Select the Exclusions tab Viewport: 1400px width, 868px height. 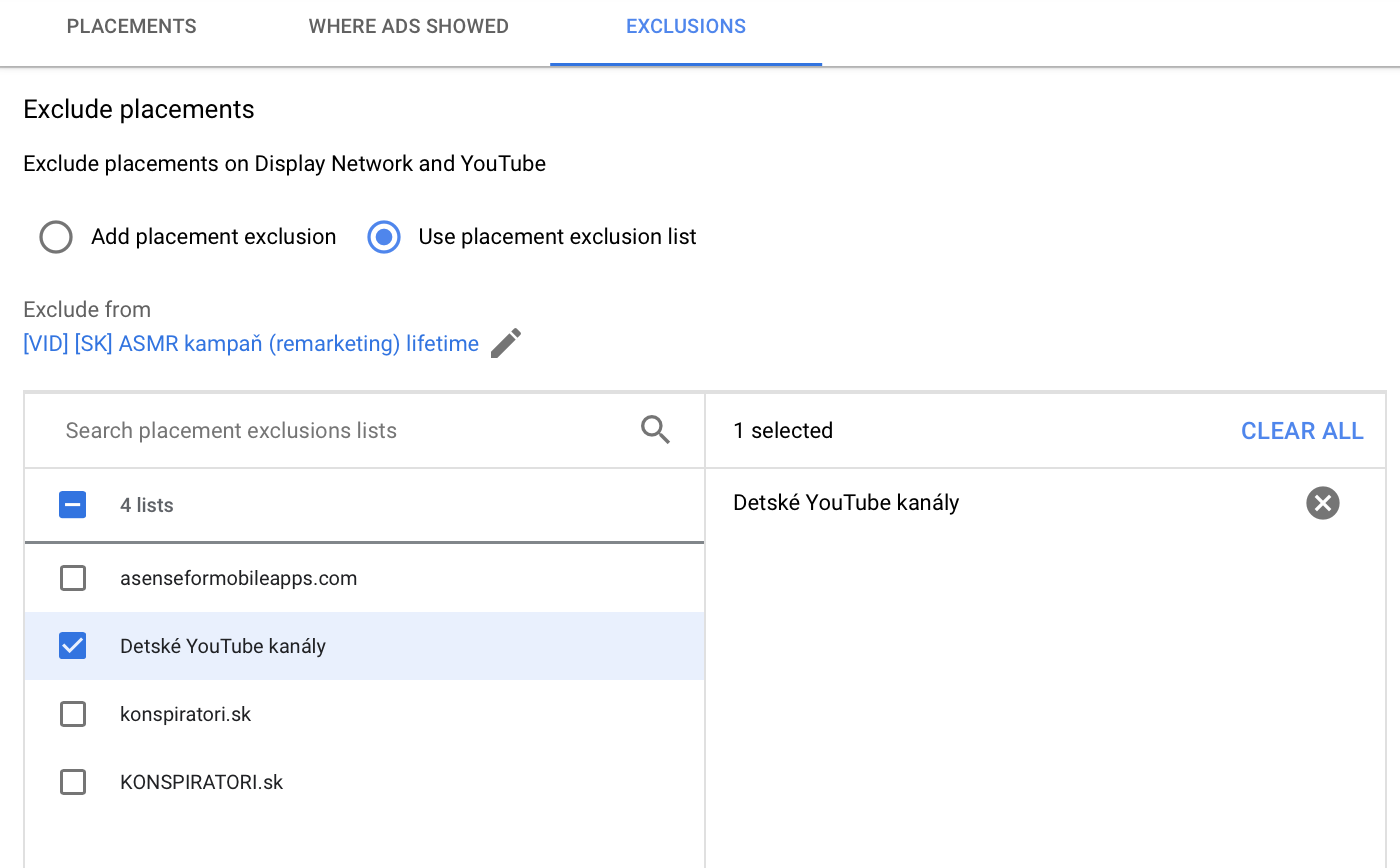click(x=686, y=27)
